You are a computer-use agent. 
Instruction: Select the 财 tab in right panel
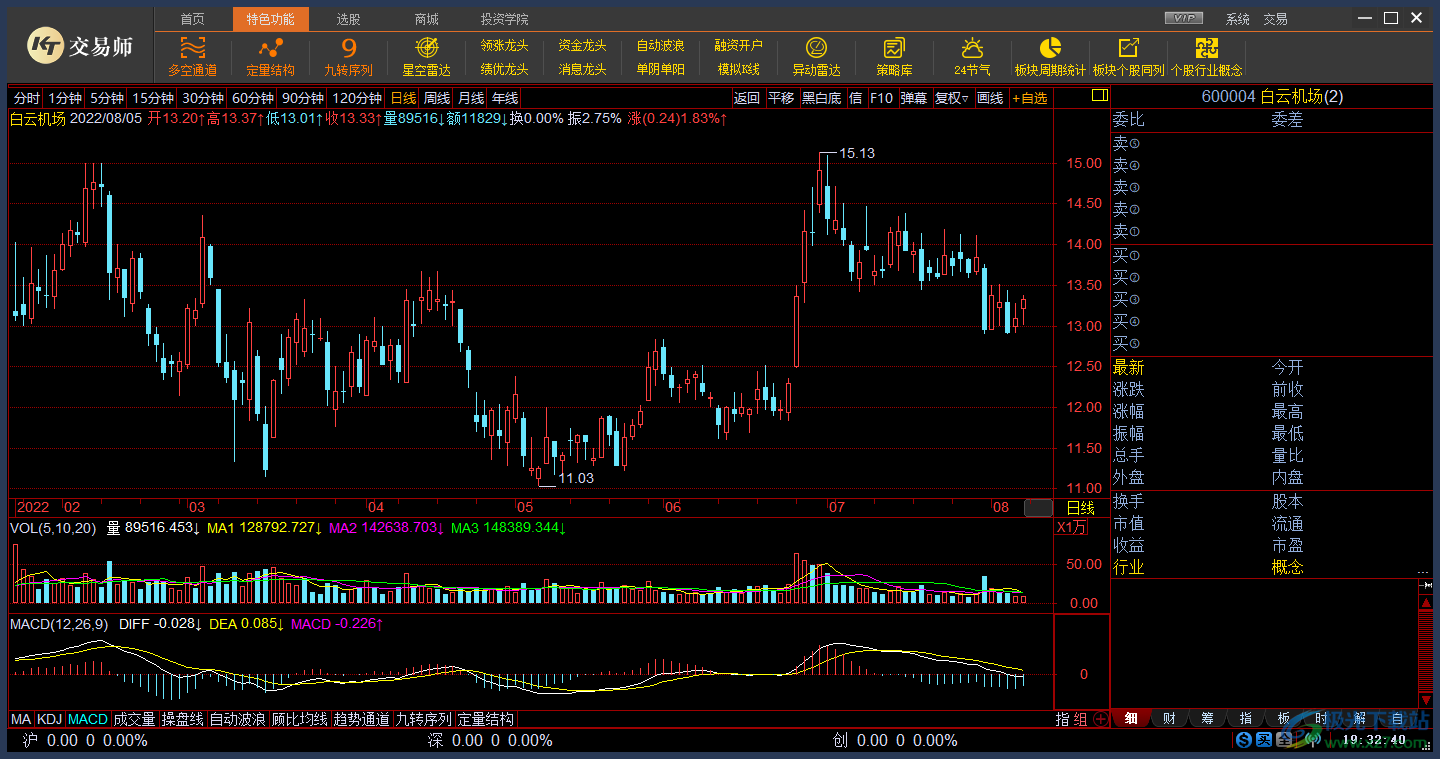coord(1169,718)
